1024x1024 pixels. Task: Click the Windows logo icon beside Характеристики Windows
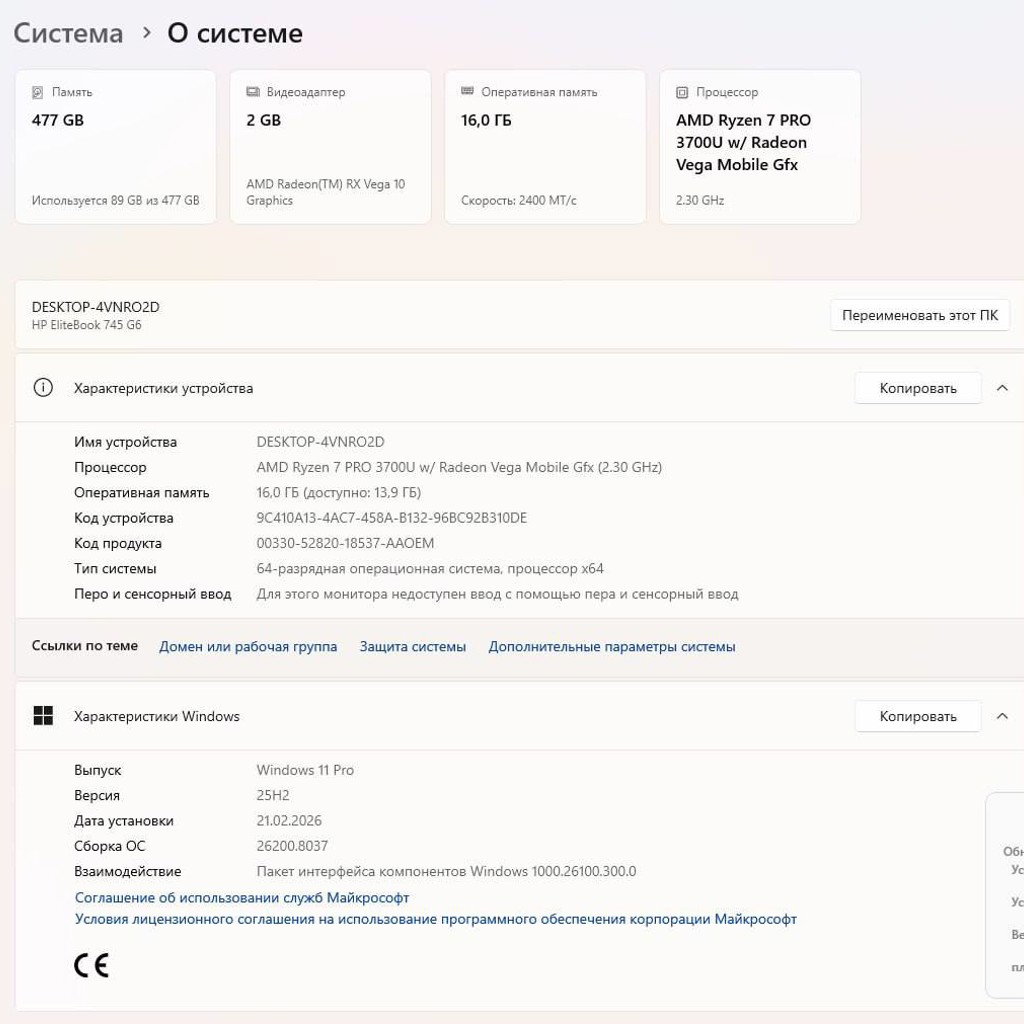pos(43,716)
